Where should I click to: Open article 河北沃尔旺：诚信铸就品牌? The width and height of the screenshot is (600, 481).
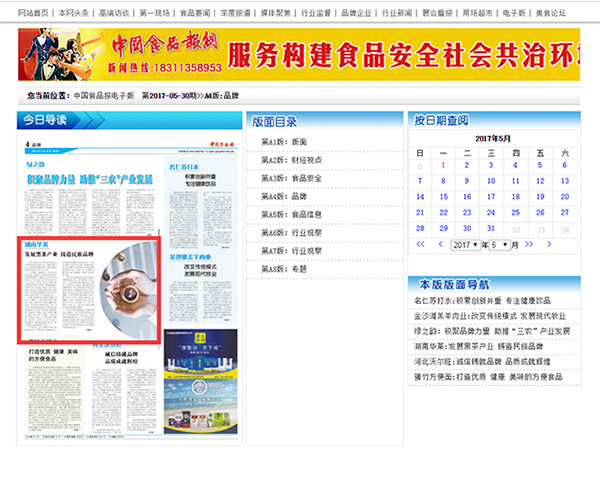492,361
